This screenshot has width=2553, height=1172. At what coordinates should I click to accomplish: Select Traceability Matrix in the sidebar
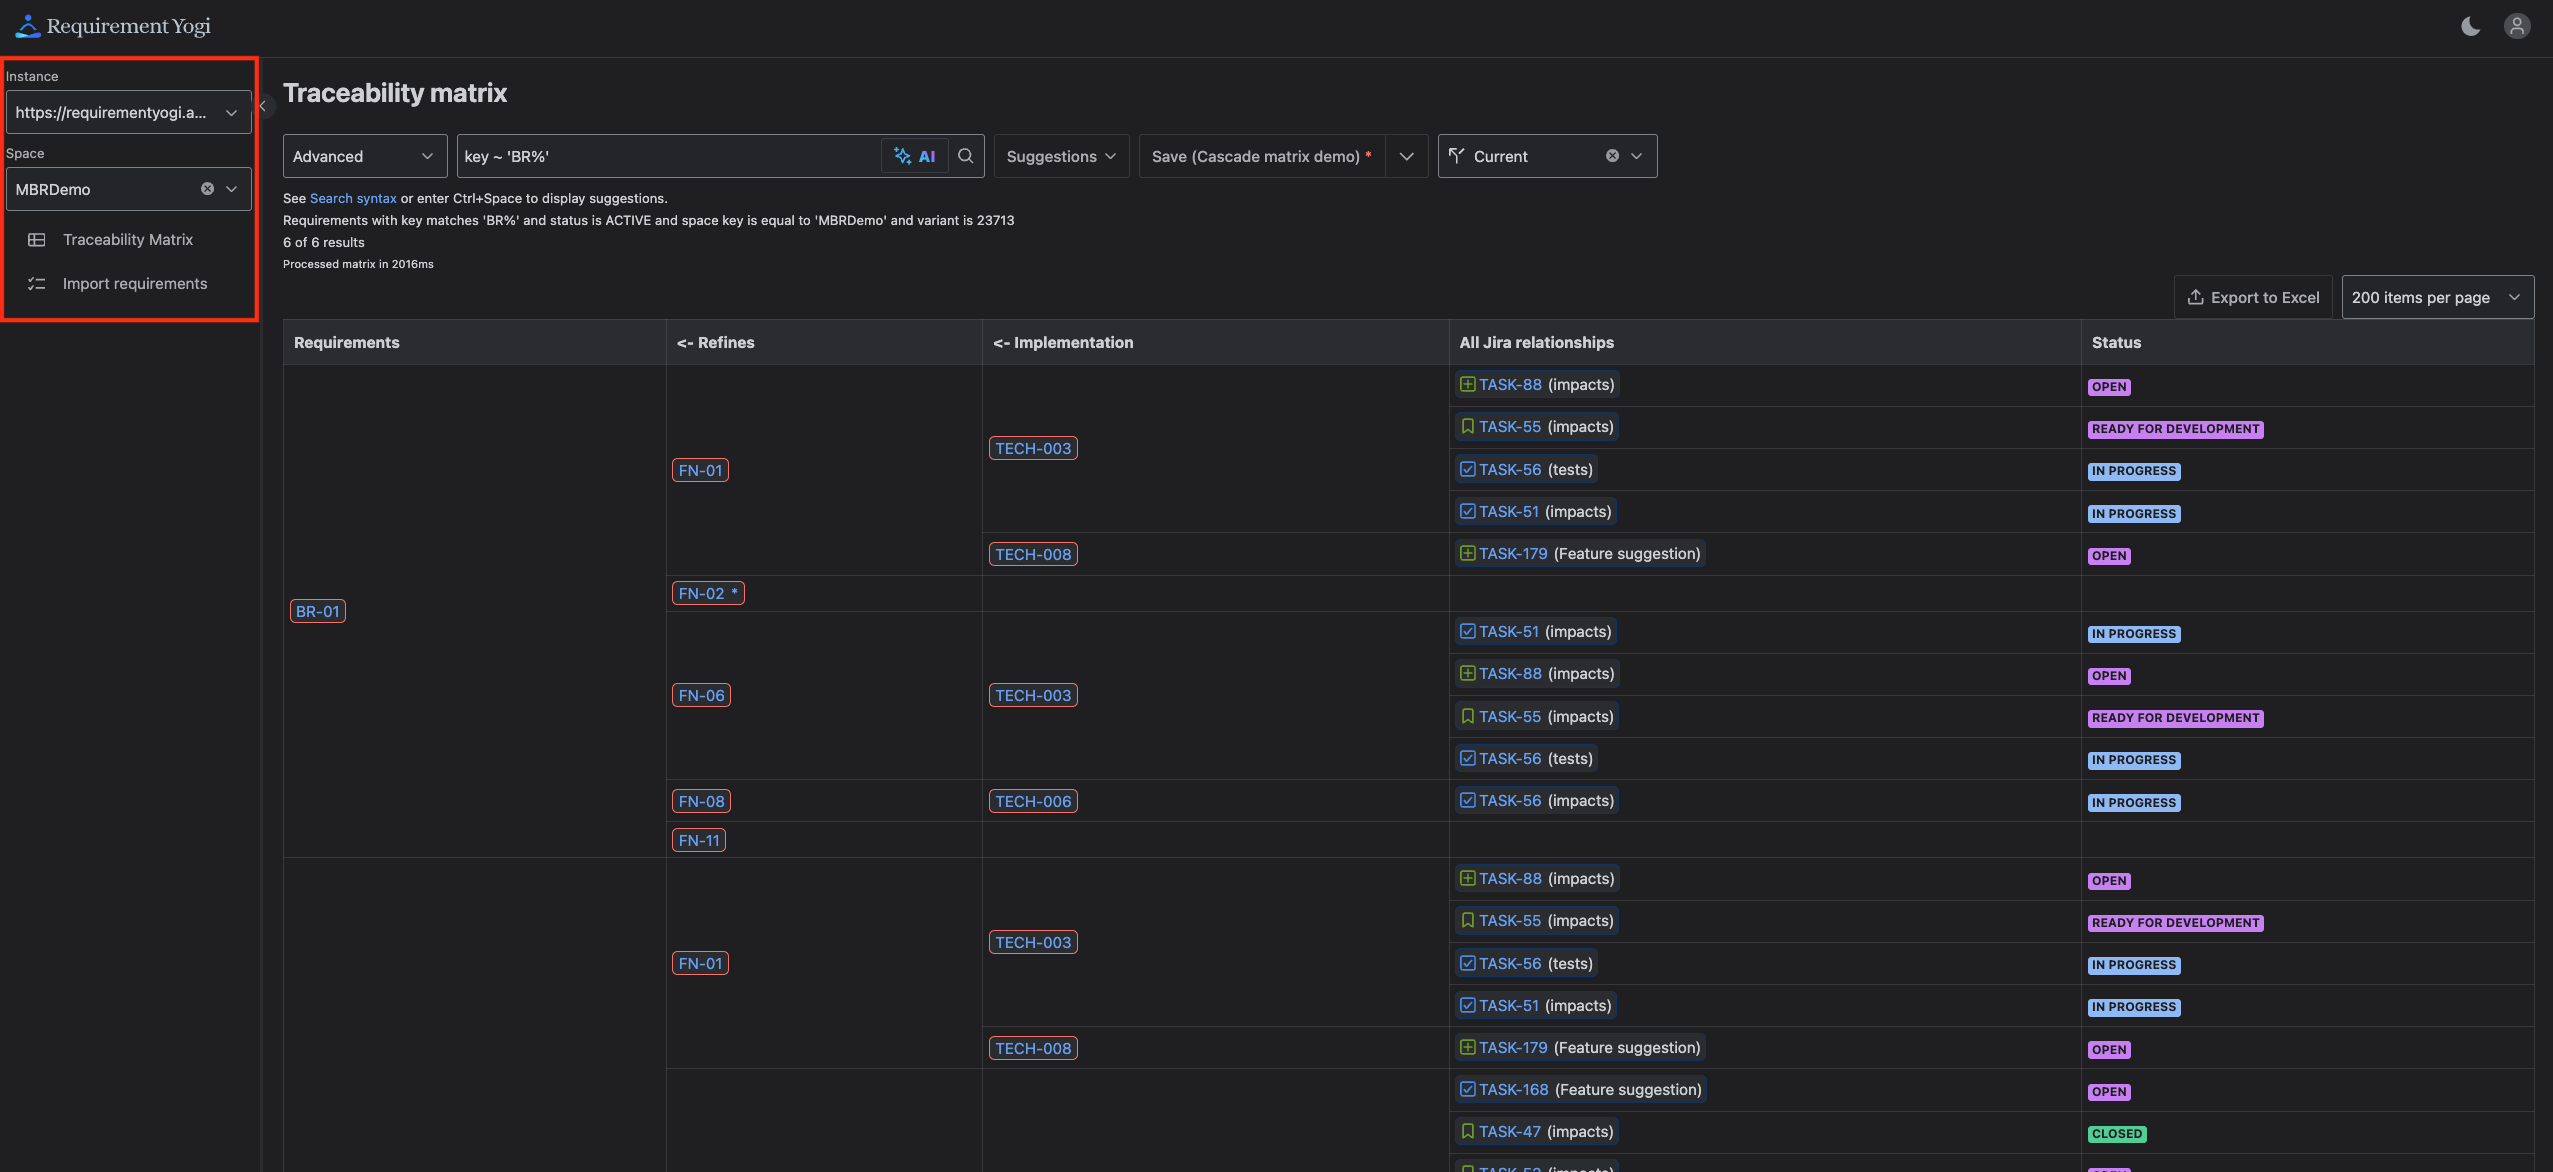click(x=127, y=239)
